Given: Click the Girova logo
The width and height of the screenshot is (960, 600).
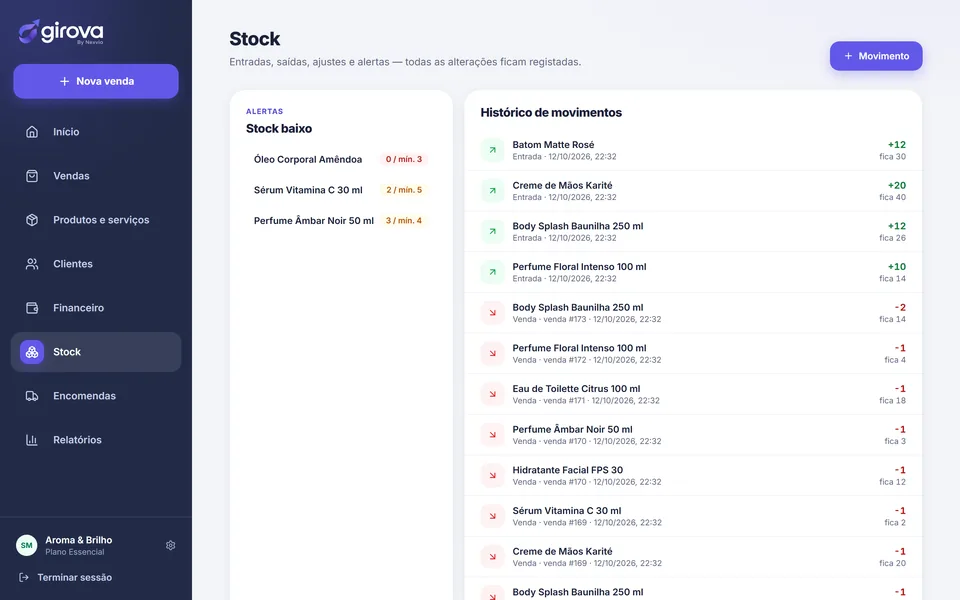Looking at the screenshot, I should coord(61,32).
